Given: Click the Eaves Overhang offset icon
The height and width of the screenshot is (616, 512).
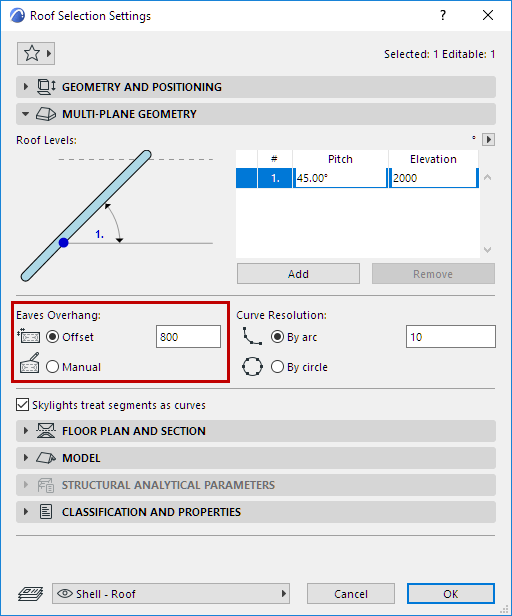Looking at the screenshot, I should (x=29, y=336).
